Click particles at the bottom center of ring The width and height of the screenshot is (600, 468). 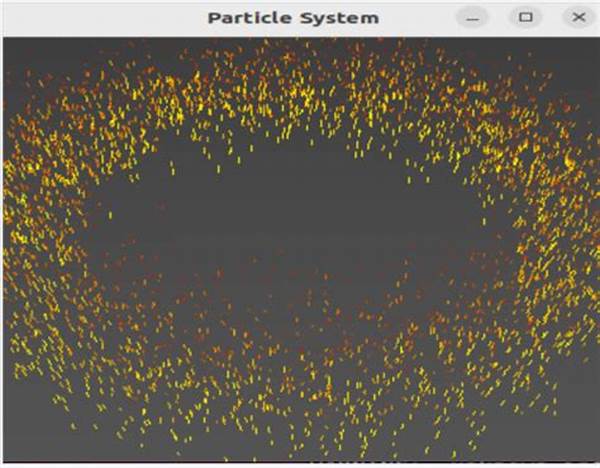[300, 400]
